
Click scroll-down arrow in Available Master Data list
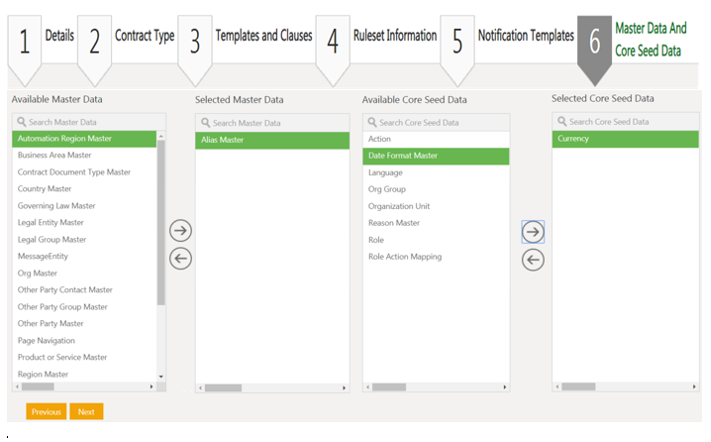161,375
